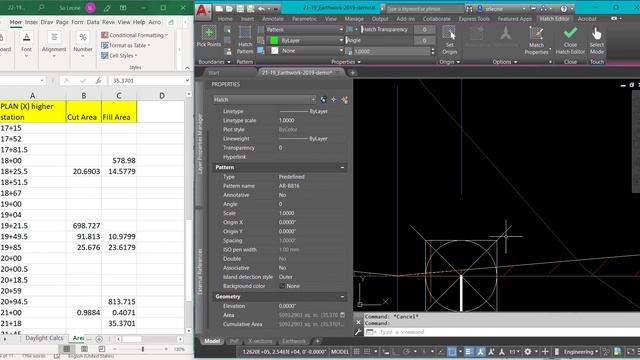The width and height of the screenshot is (640, 360).
Task: Adjust Excel zoom slider handle
Action: pyautogui.click(x=142, y=349)
